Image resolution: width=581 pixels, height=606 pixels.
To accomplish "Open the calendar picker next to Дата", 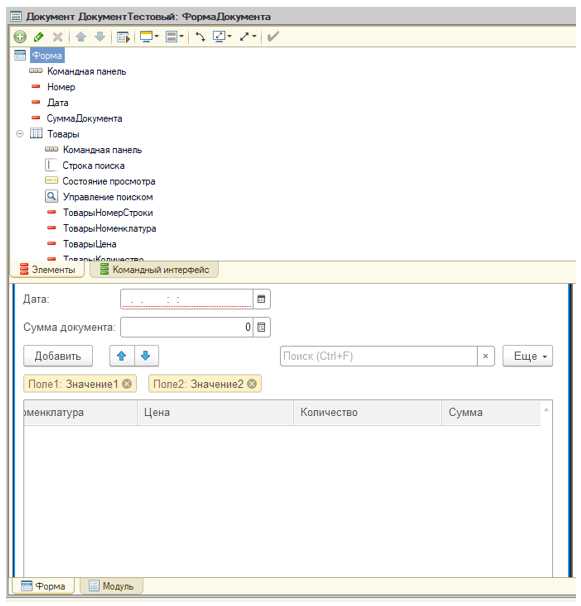I will (261, 300).
